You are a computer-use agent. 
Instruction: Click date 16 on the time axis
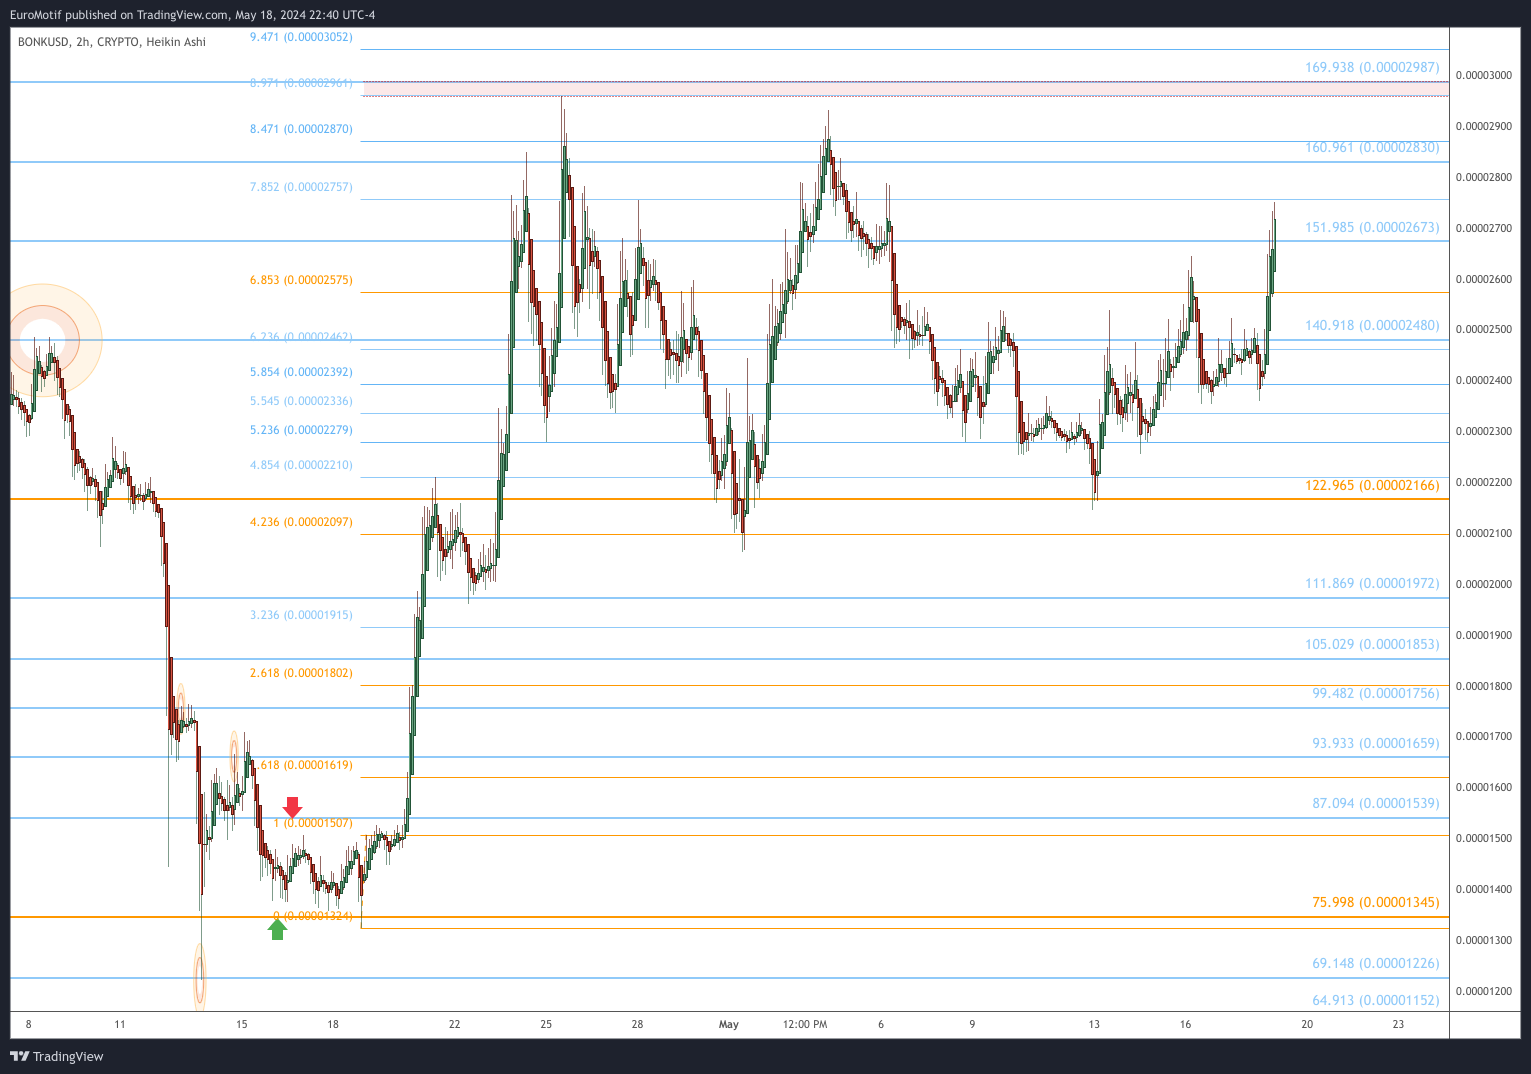[x=1185, y=1024]
